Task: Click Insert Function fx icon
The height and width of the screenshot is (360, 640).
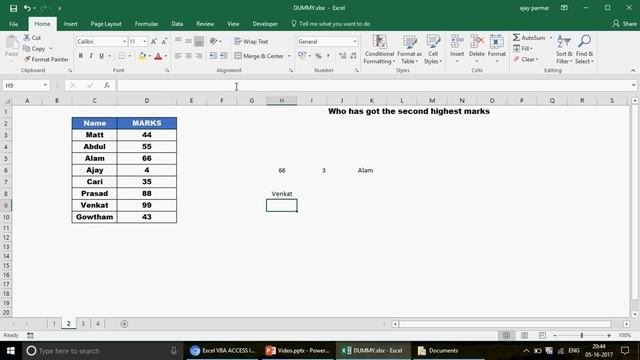Action: point(107,85)
